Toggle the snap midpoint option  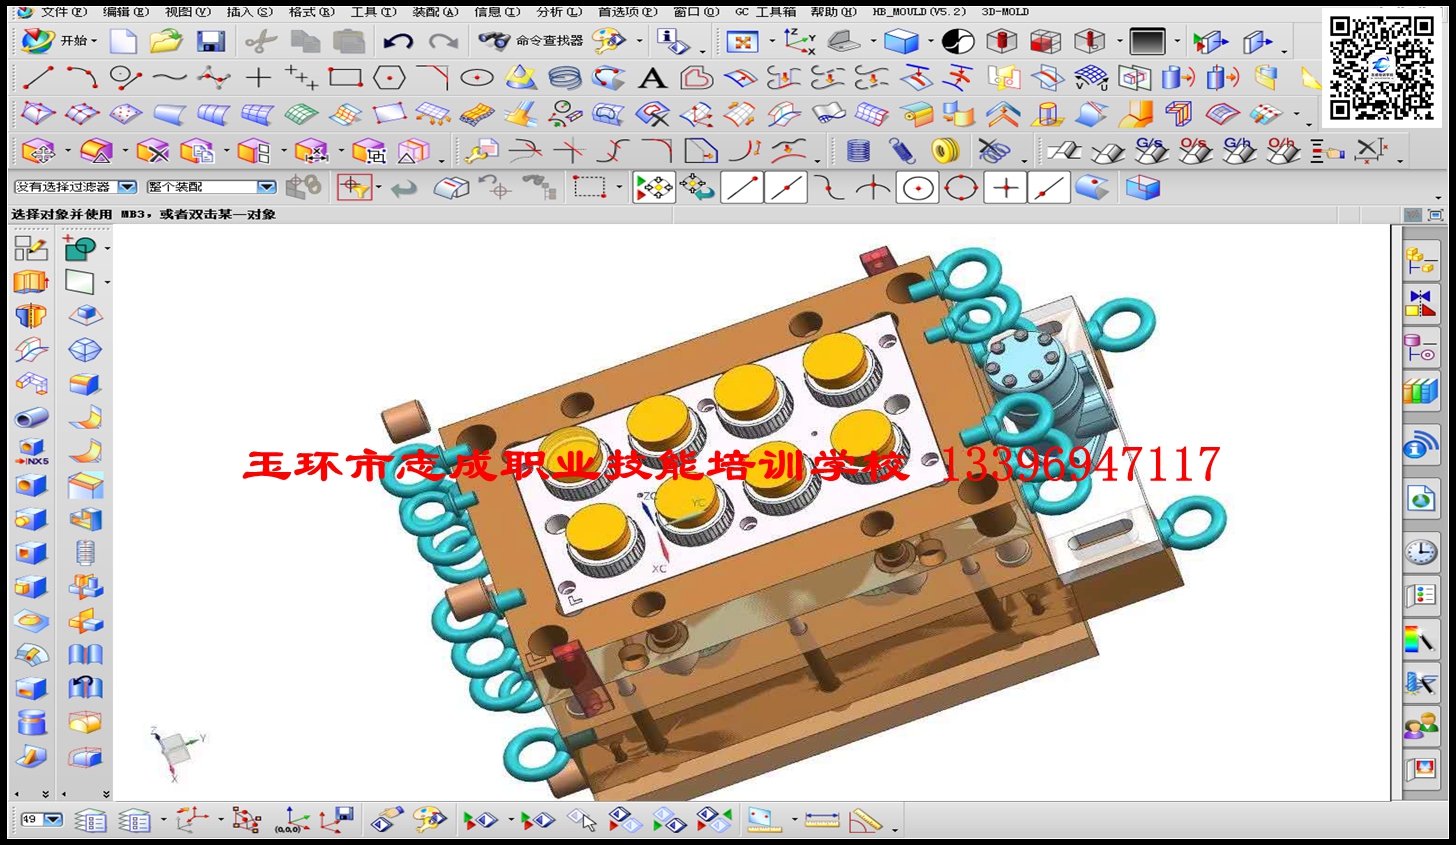point(785,187)
